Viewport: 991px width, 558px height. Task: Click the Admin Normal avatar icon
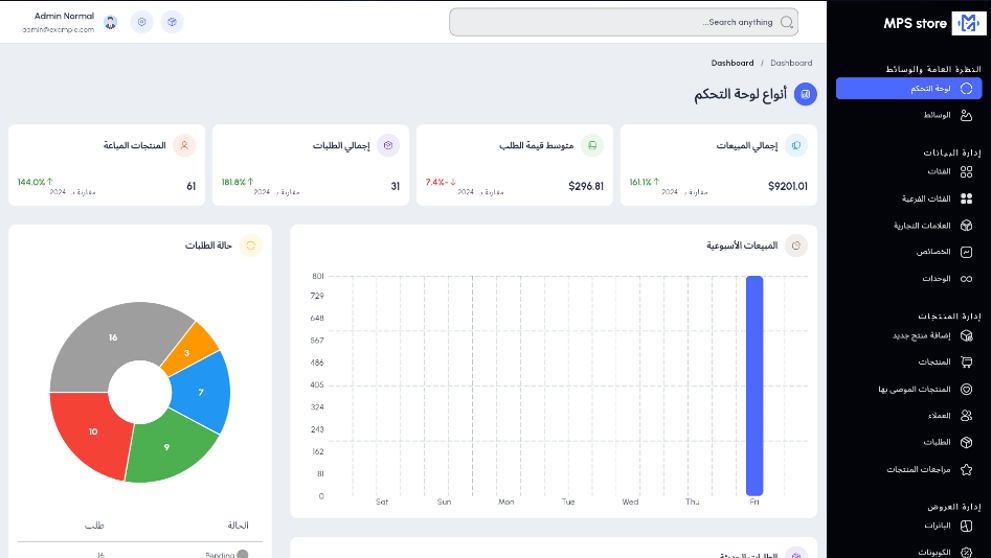tap(111, 23)
